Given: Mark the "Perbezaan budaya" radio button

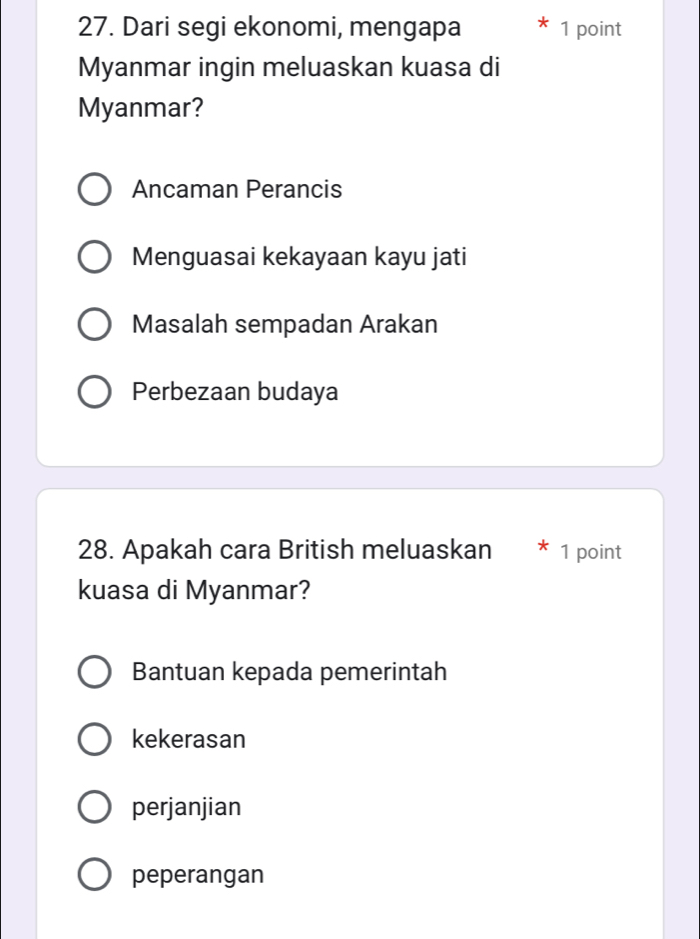Looking at the screenshot, I should pos(95,392).
